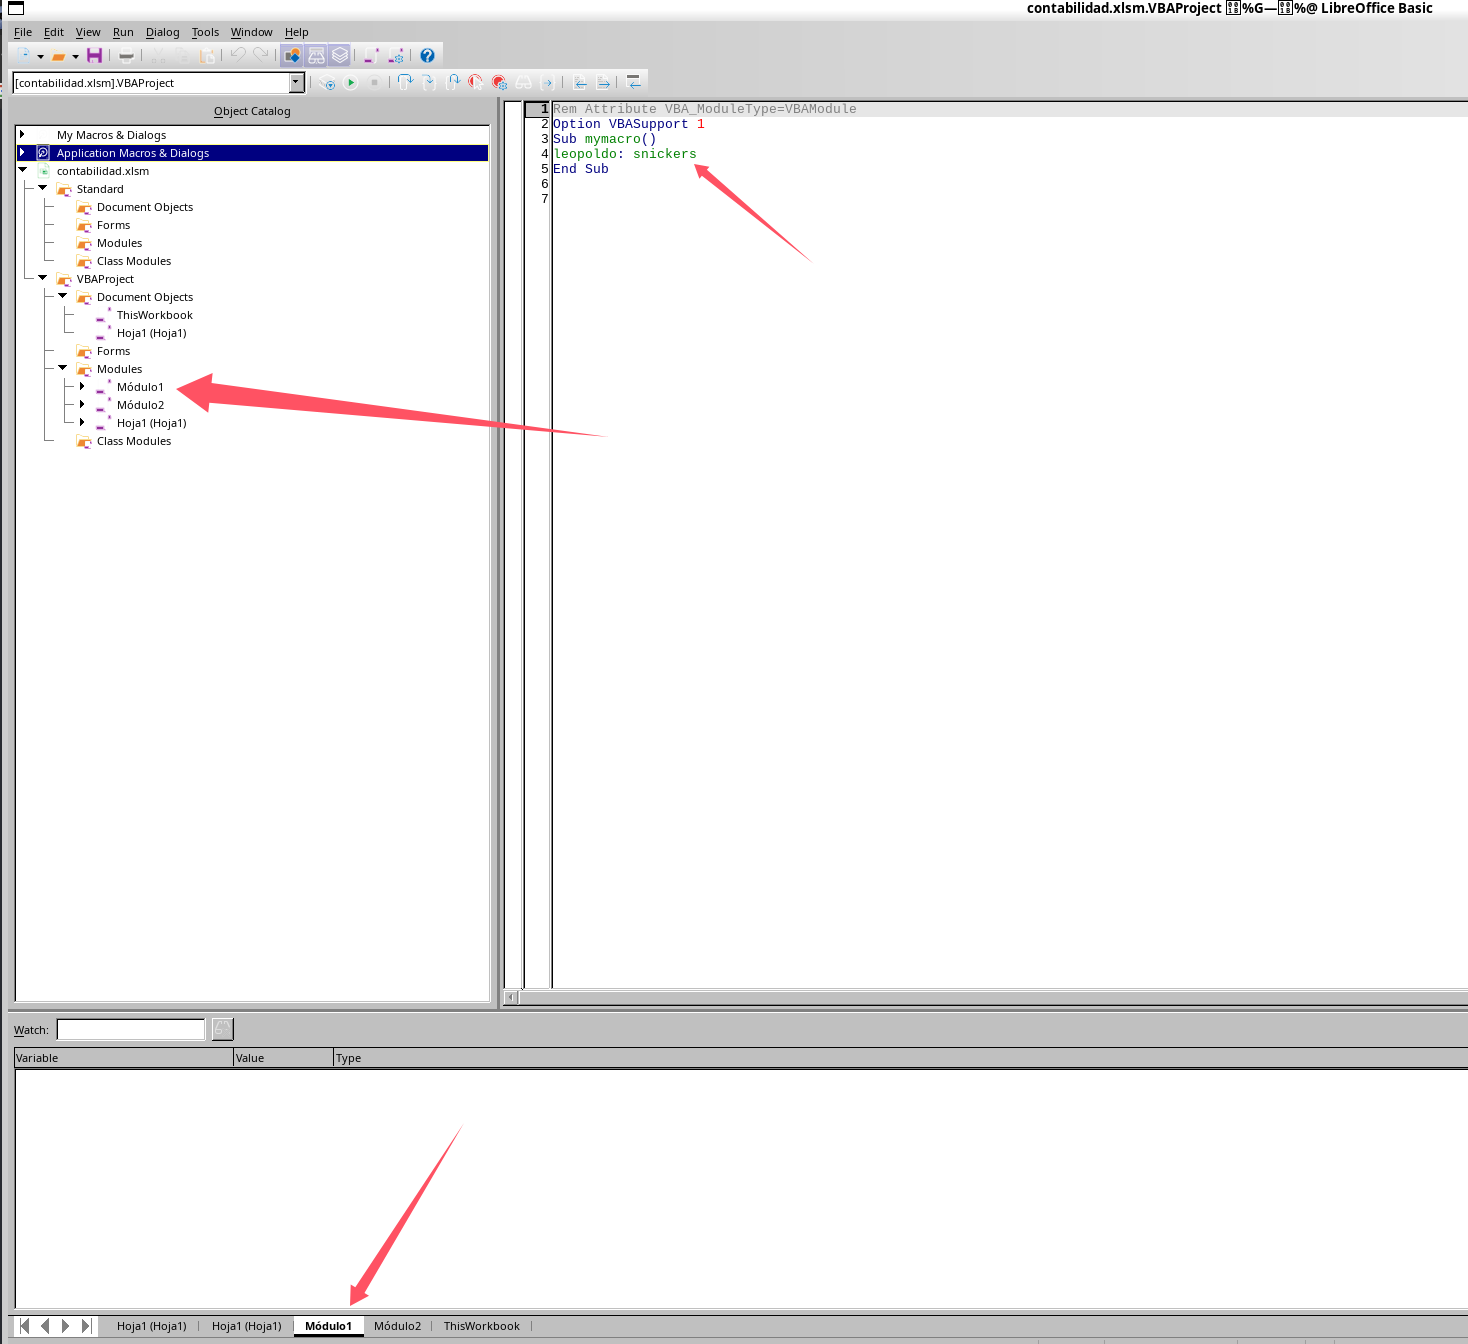Screen dimensions: 1468x1344
Task: Click the Open file folder icon
Action: point(59,56)
